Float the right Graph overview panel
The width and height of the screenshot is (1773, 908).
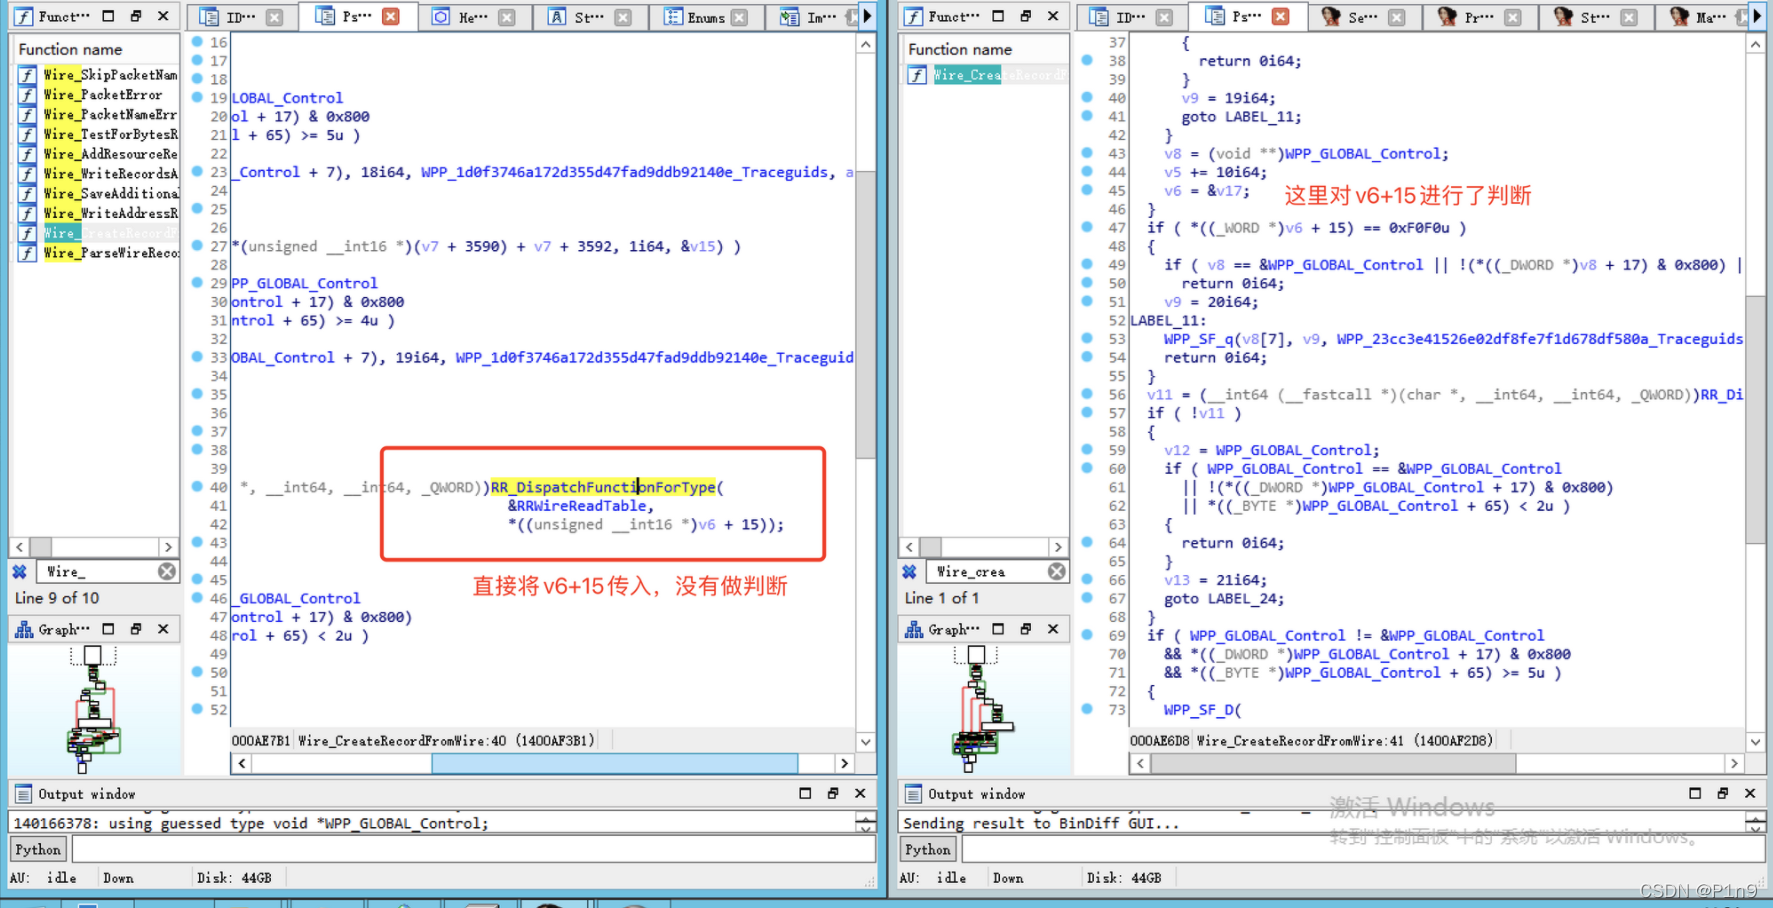pos(1026,629)
